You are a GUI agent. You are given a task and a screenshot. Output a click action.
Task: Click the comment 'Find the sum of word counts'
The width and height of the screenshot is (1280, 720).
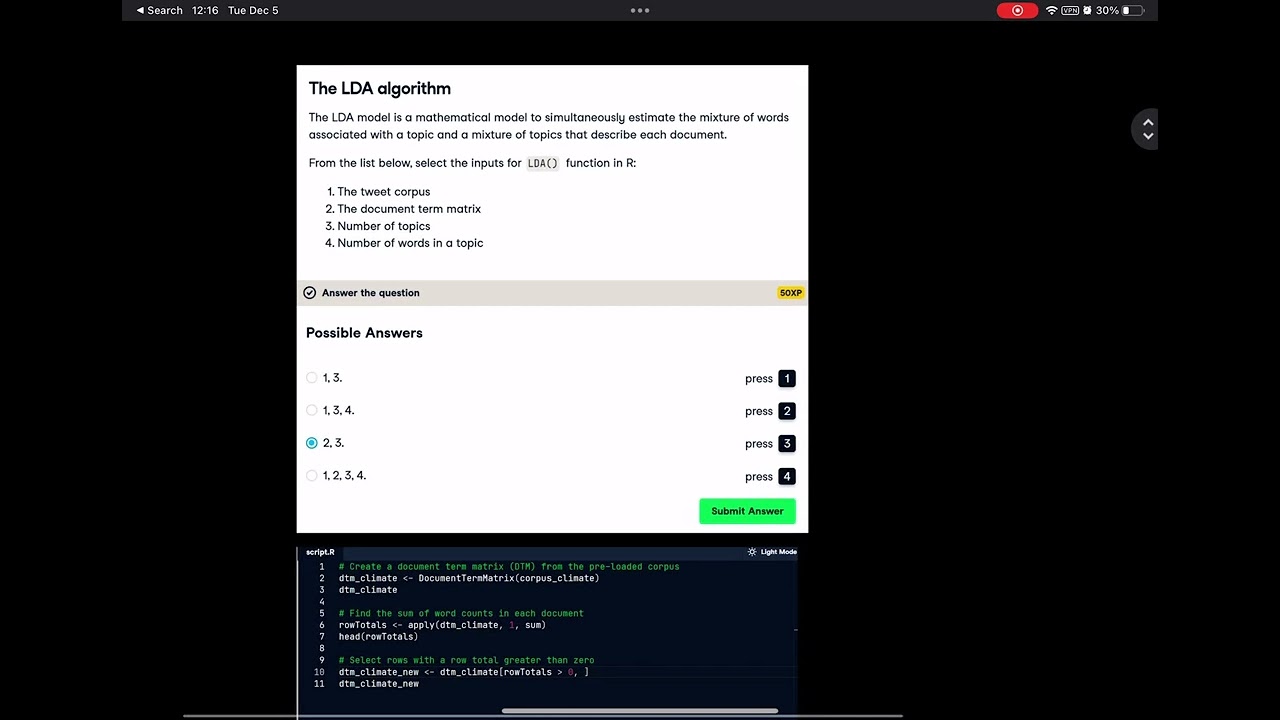[461, 613]
